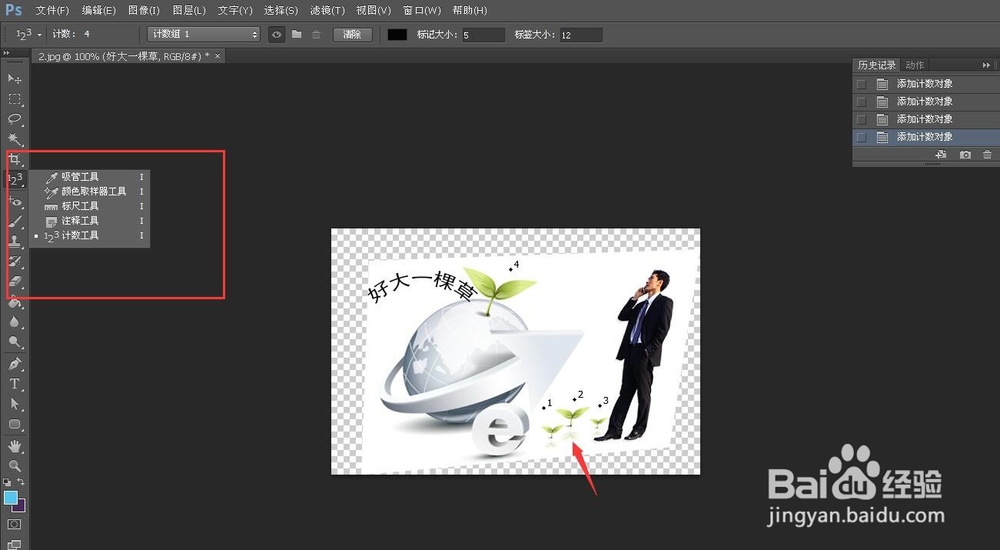Select the Red Eye healing tool

[14, 202]
